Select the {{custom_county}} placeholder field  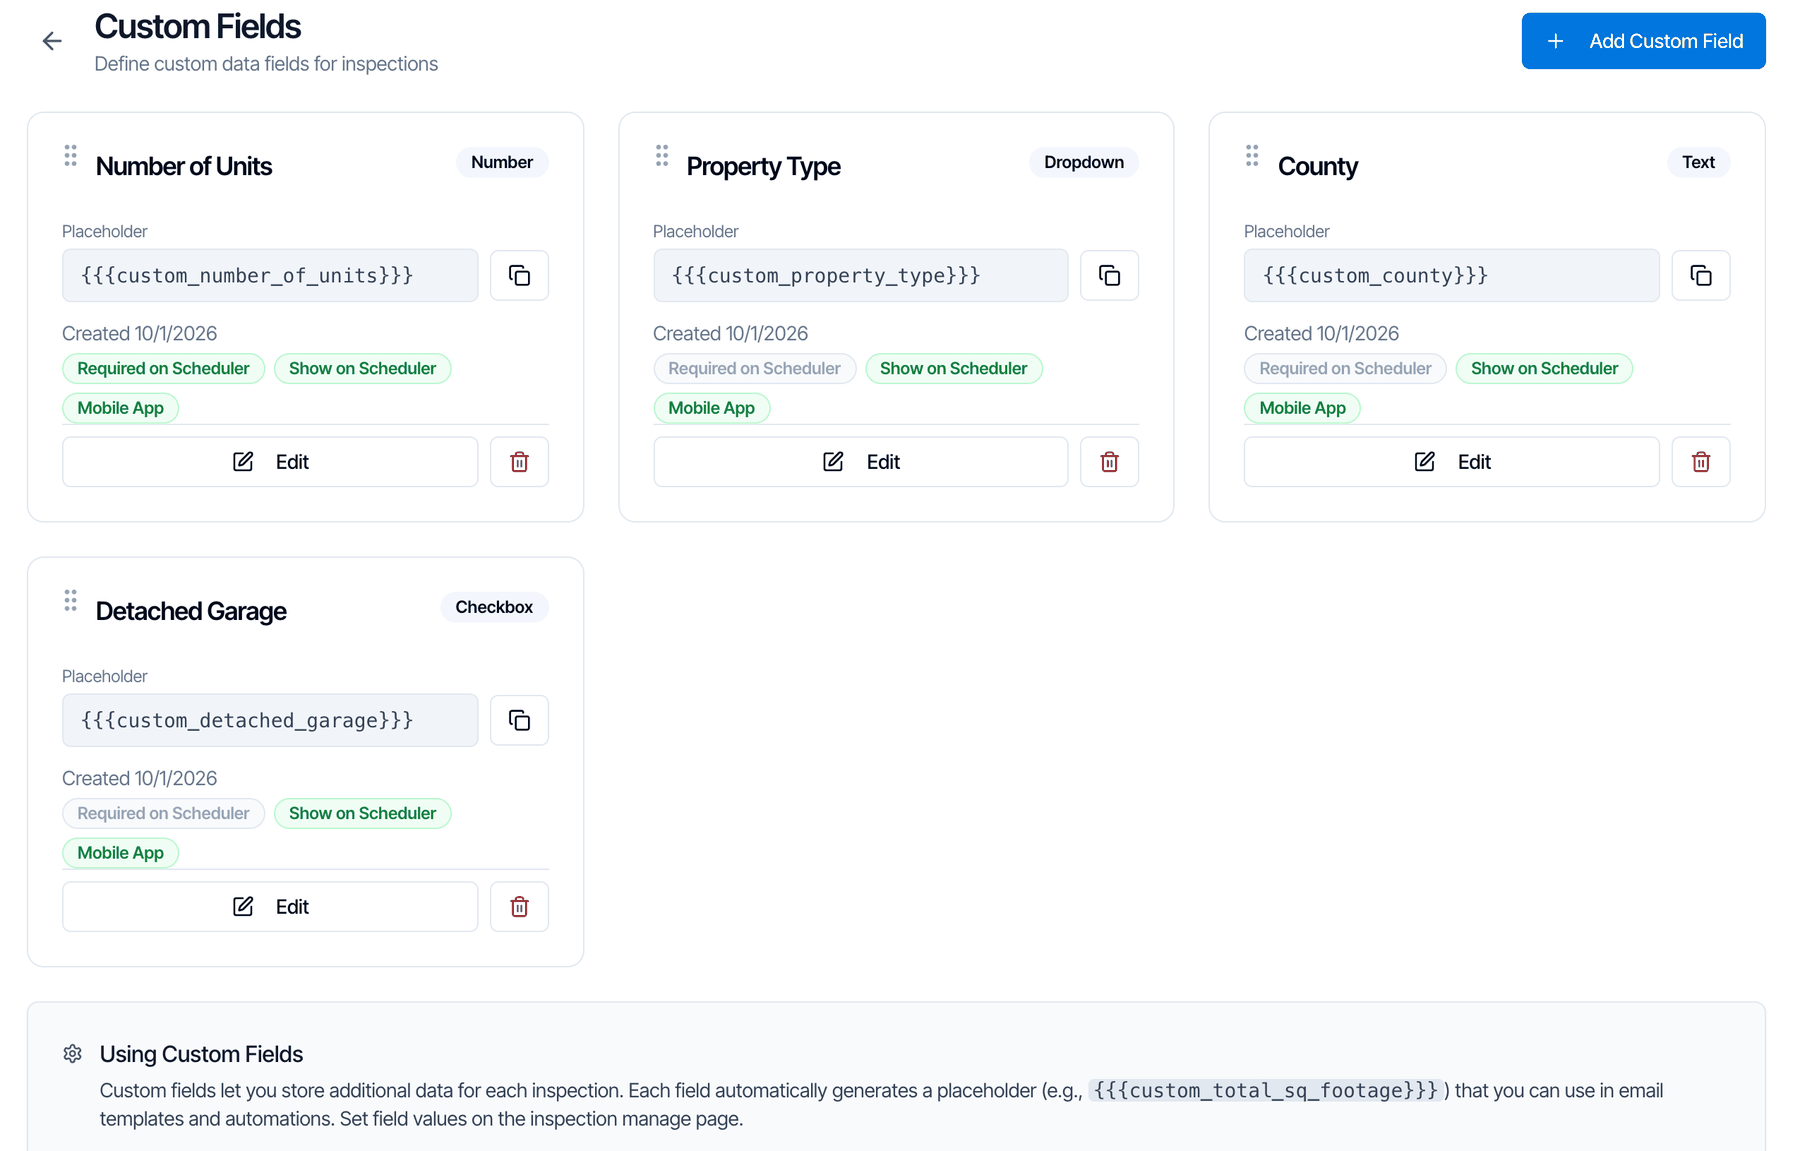point(1451,276)
